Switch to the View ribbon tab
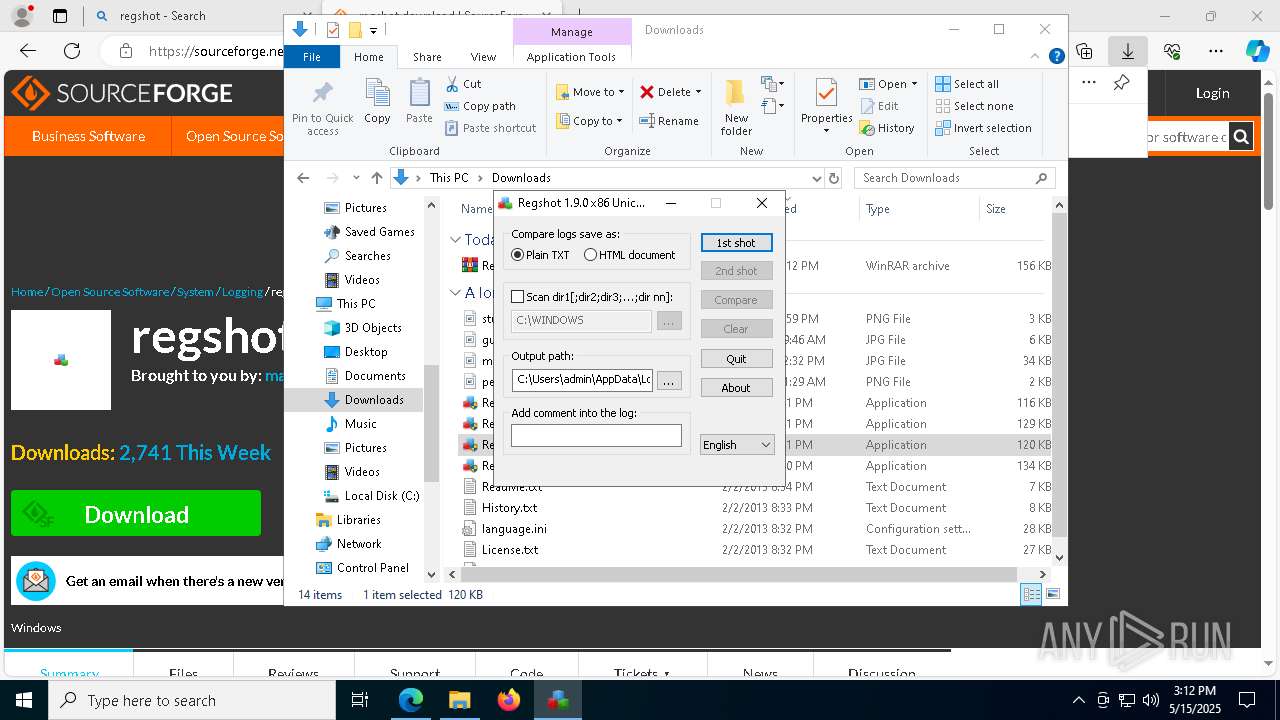Image resolution: width=1280 pixels, height=720 pixels. click(483, 57)
